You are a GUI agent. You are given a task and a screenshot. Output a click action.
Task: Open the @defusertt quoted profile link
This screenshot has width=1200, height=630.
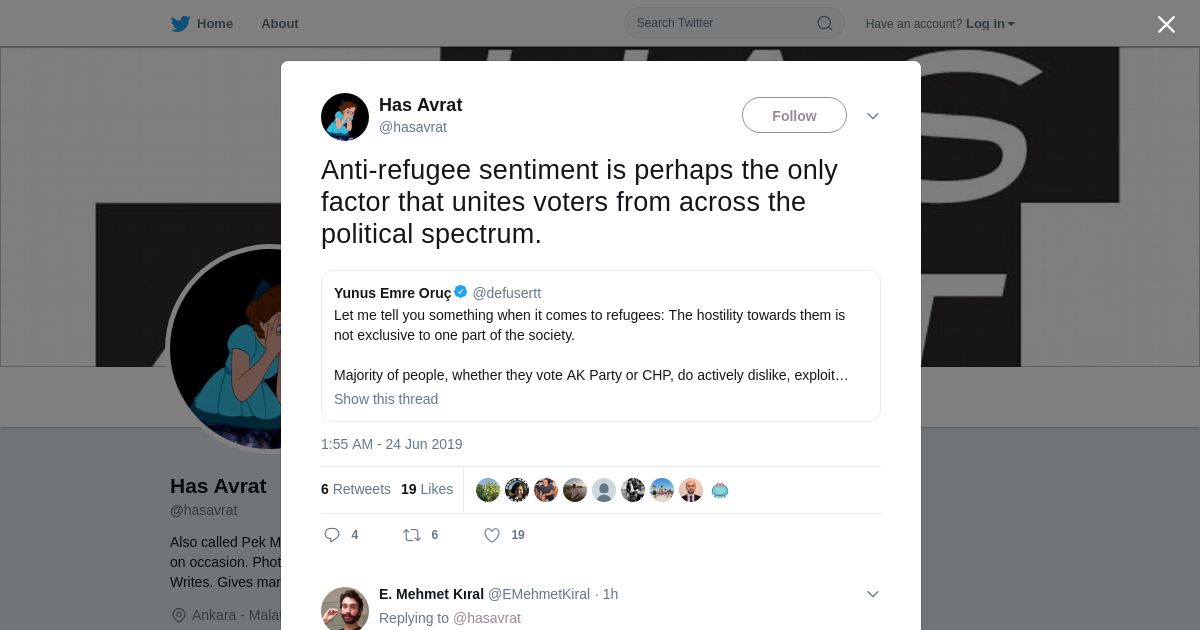point(507,293)
